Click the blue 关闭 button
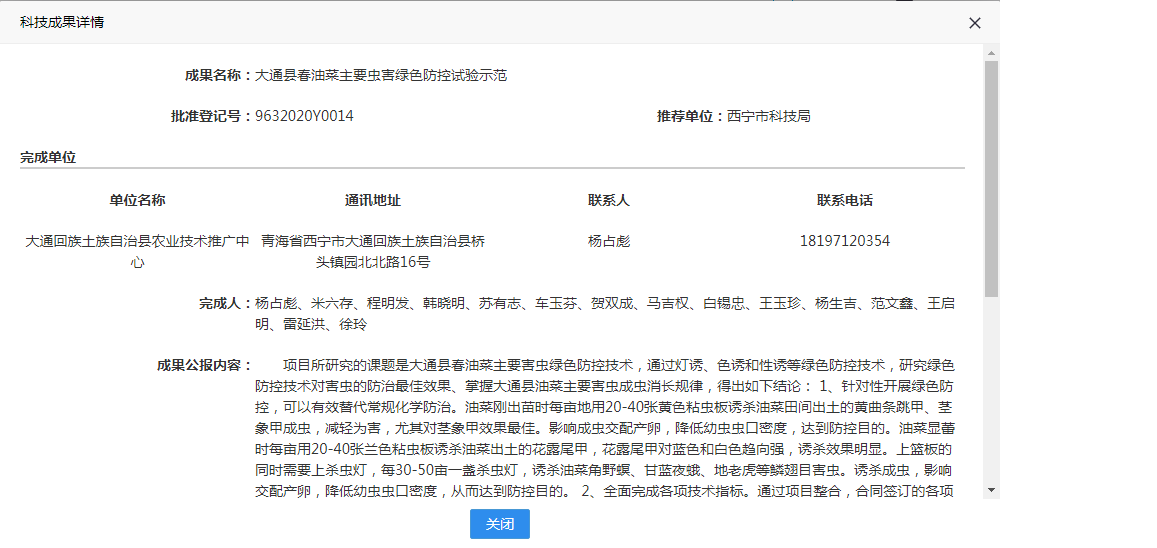Screen dimensions: 1157x548 click(x=499, y=524)
